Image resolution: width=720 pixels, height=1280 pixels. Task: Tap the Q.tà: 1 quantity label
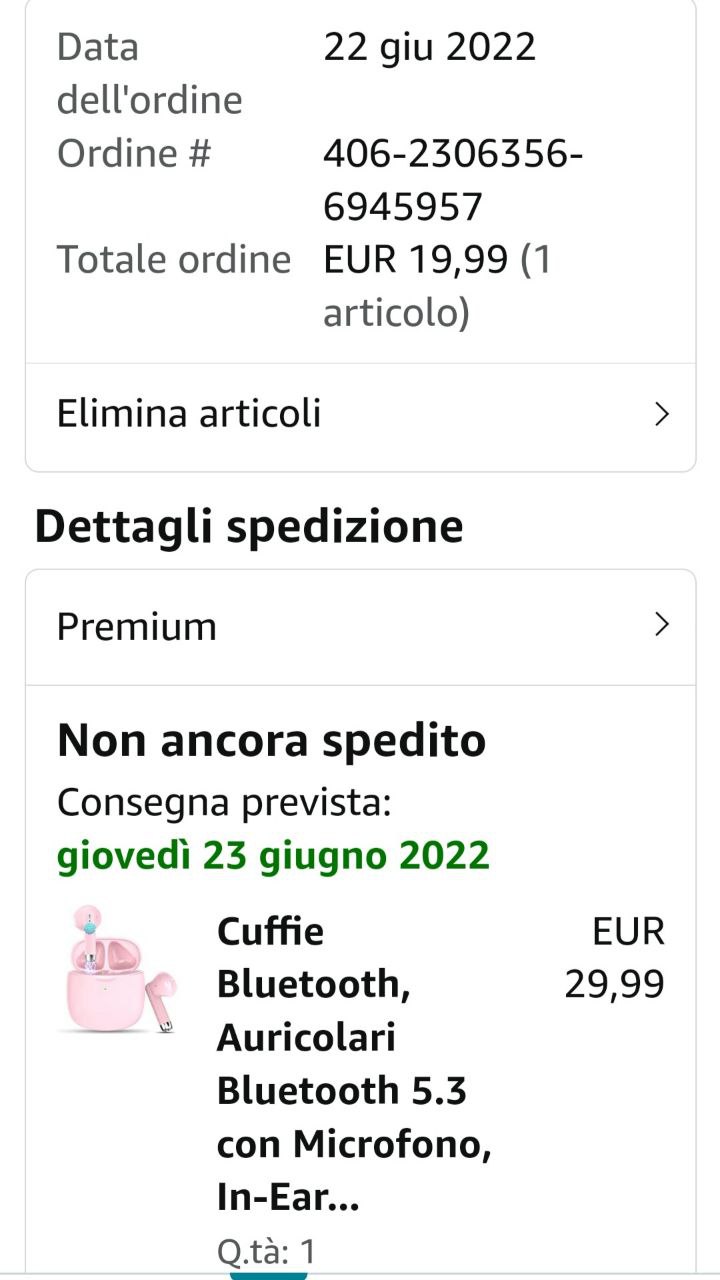tap(266, 1251)
